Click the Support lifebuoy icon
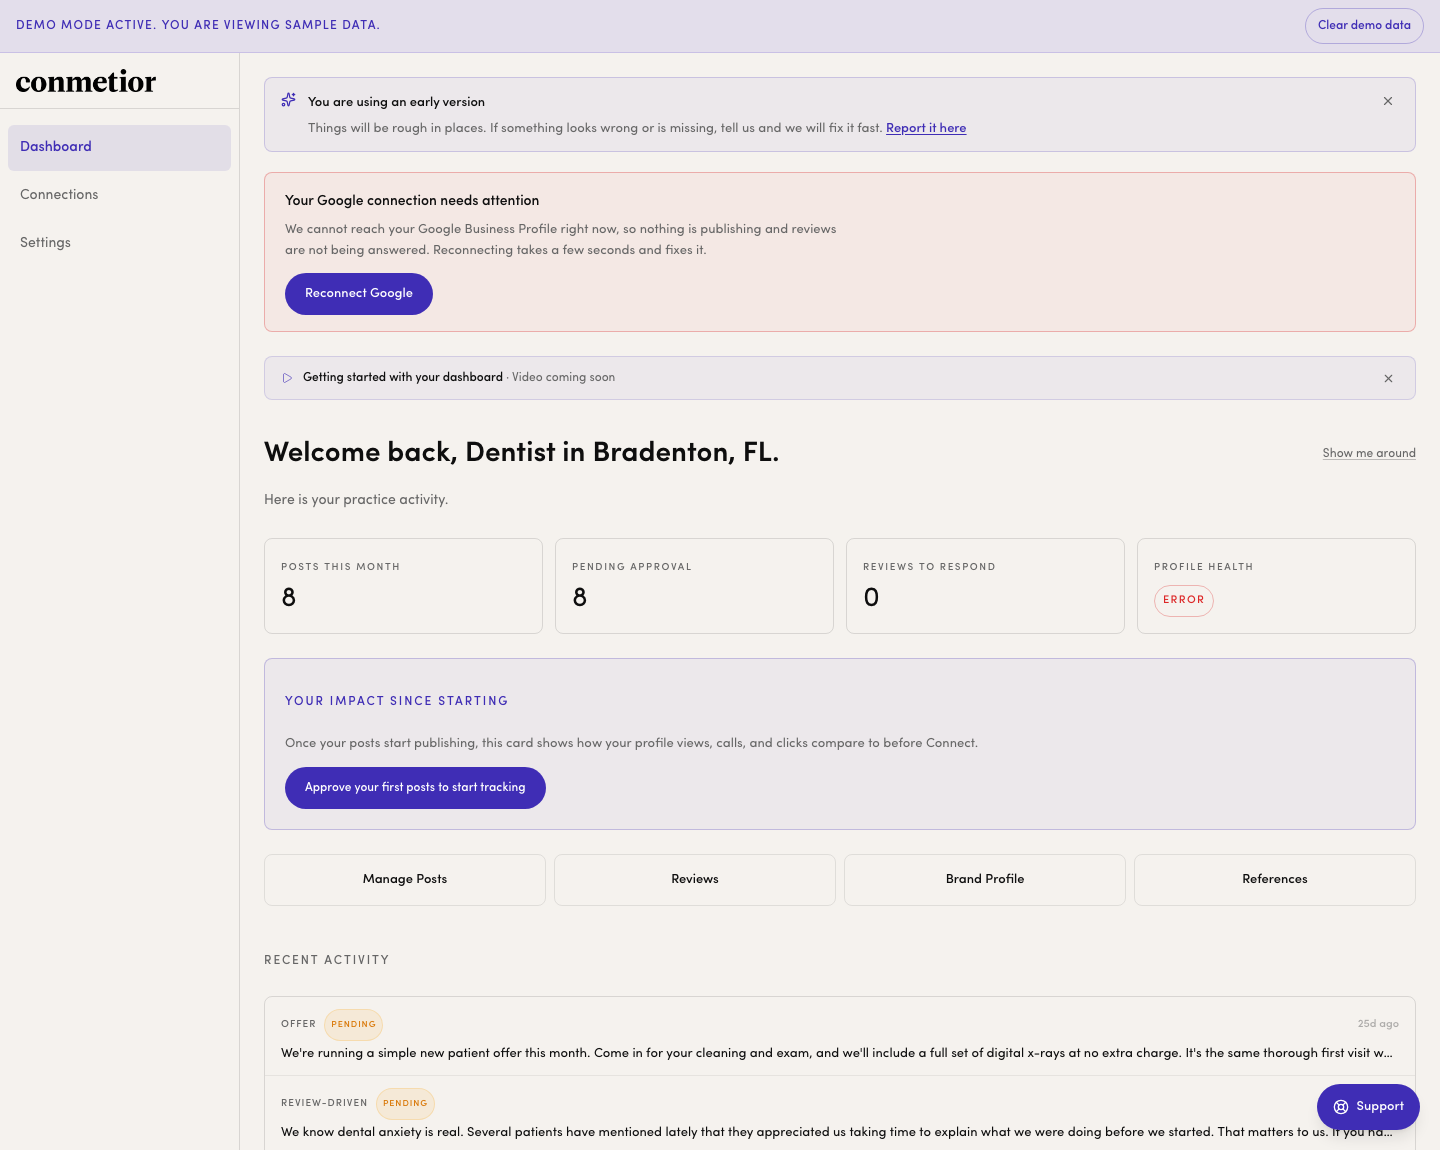This screenshot has height=1150, width=1440. (x=1341, y=1107)
